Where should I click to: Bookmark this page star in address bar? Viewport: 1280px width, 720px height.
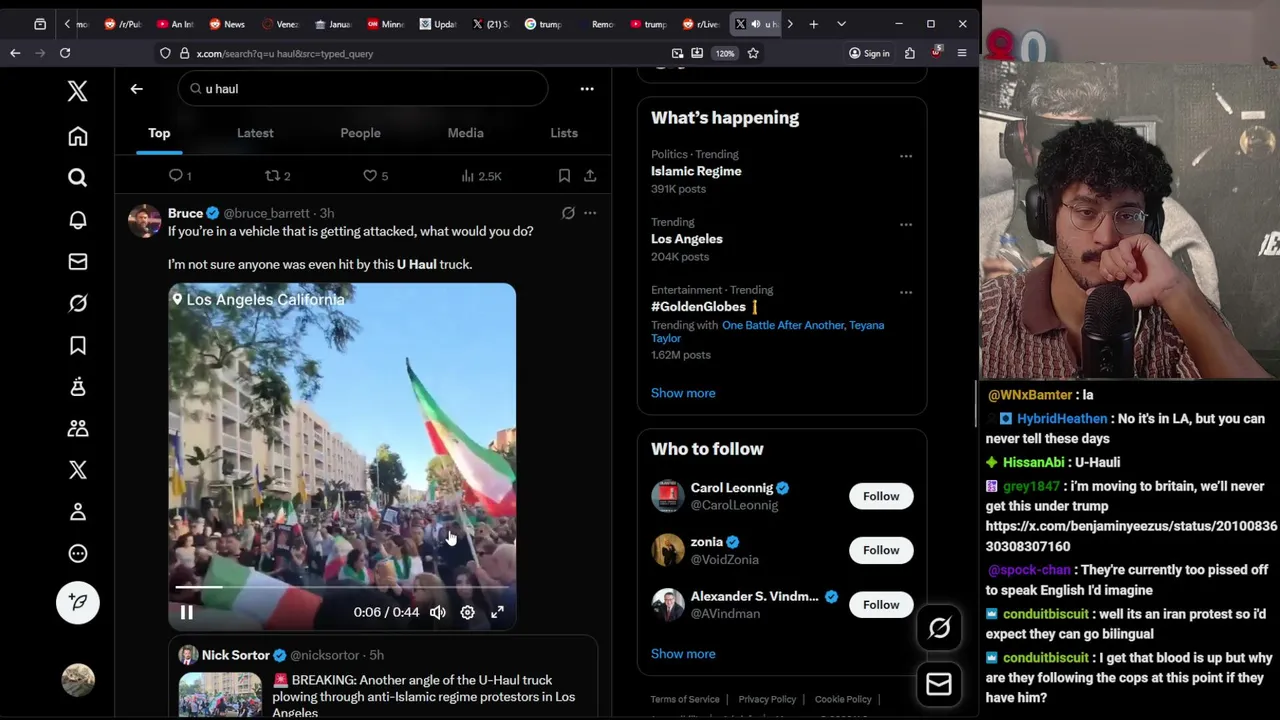tap(753, 53)
